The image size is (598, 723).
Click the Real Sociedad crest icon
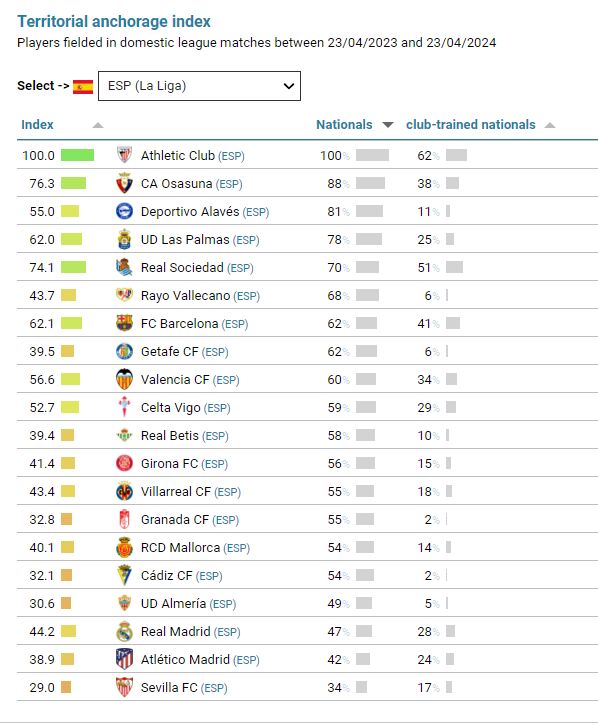pyautogui.click(x=124, y=267)
